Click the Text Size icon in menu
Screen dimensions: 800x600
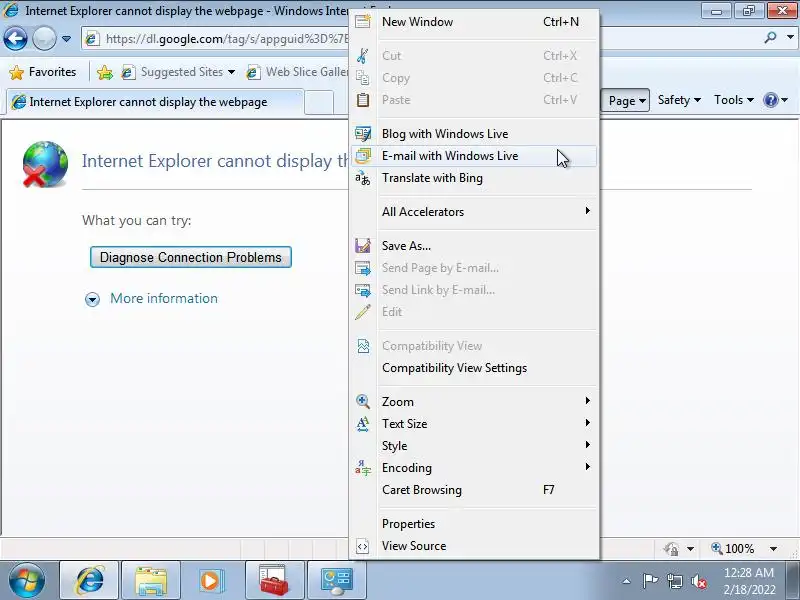point(363,423)
